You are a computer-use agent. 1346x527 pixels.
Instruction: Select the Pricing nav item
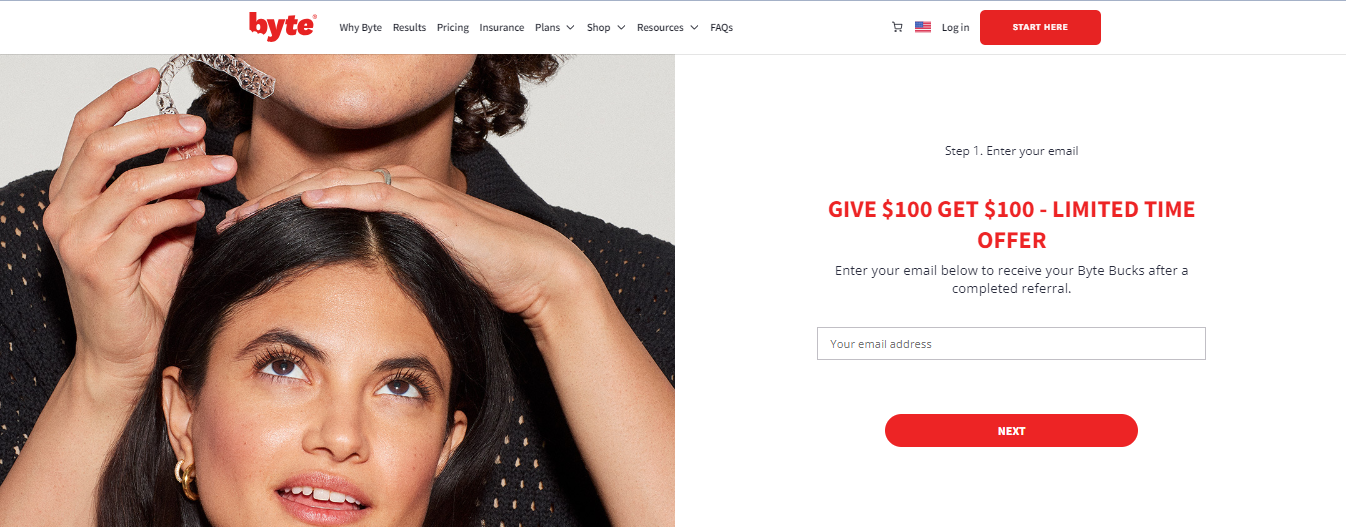click(453, 27)
